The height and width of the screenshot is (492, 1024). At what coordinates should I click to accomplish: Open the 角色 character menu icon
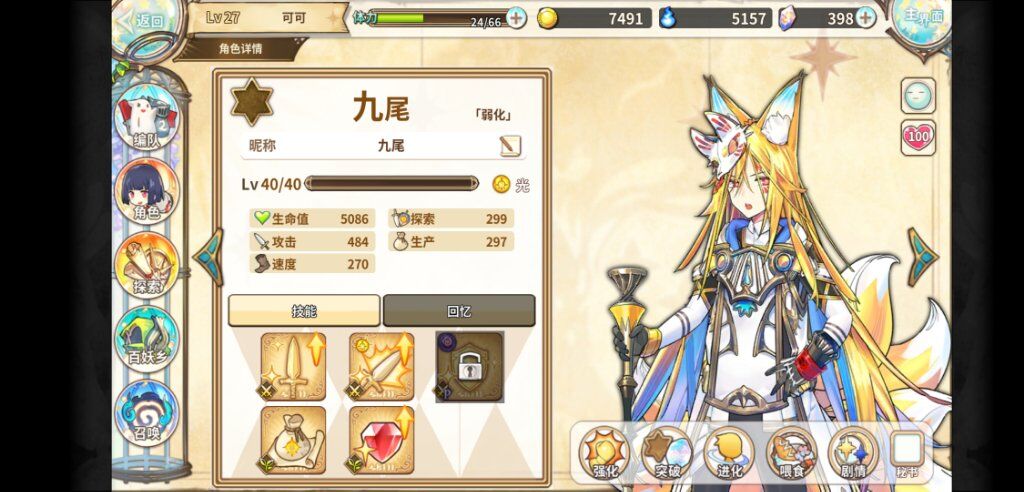point(146,191)
